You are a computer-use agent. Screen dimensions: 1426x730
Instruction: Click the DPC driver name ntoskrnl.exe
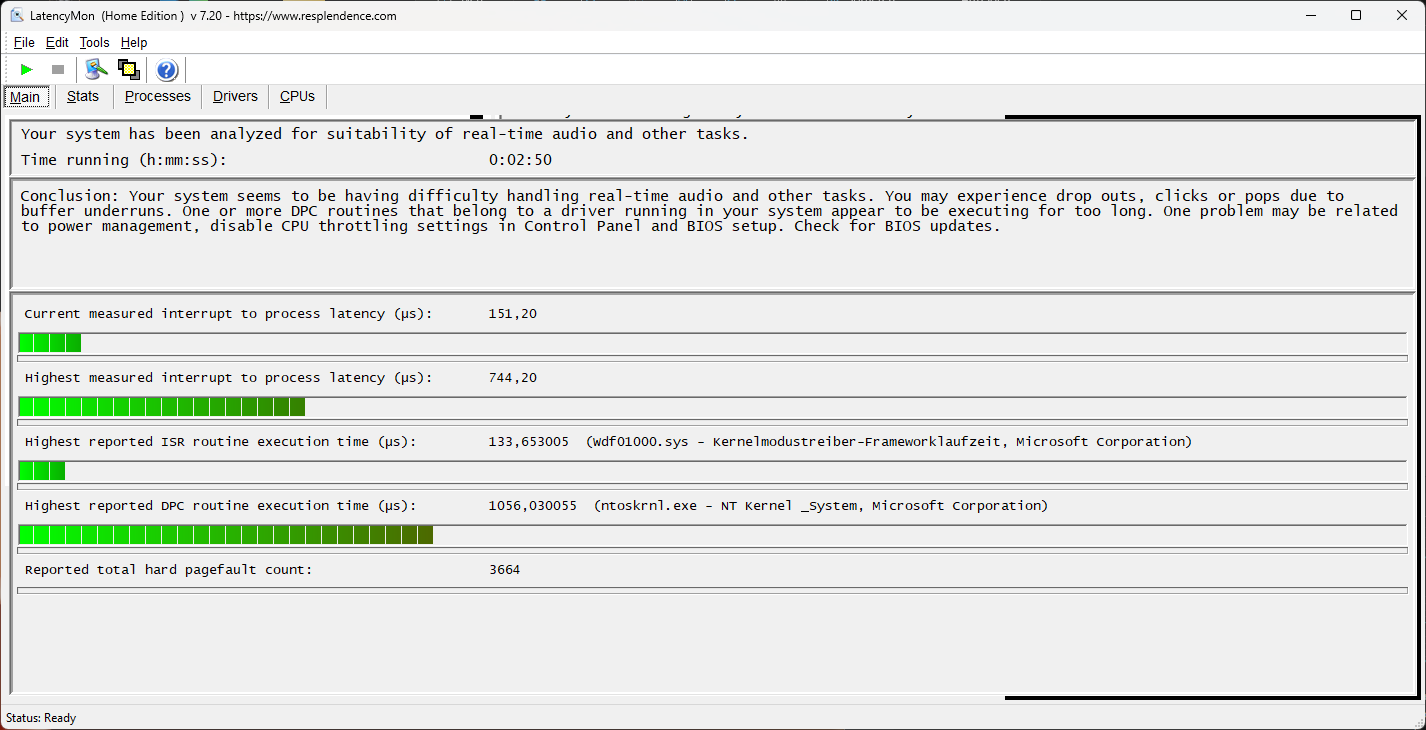(647, 506)
